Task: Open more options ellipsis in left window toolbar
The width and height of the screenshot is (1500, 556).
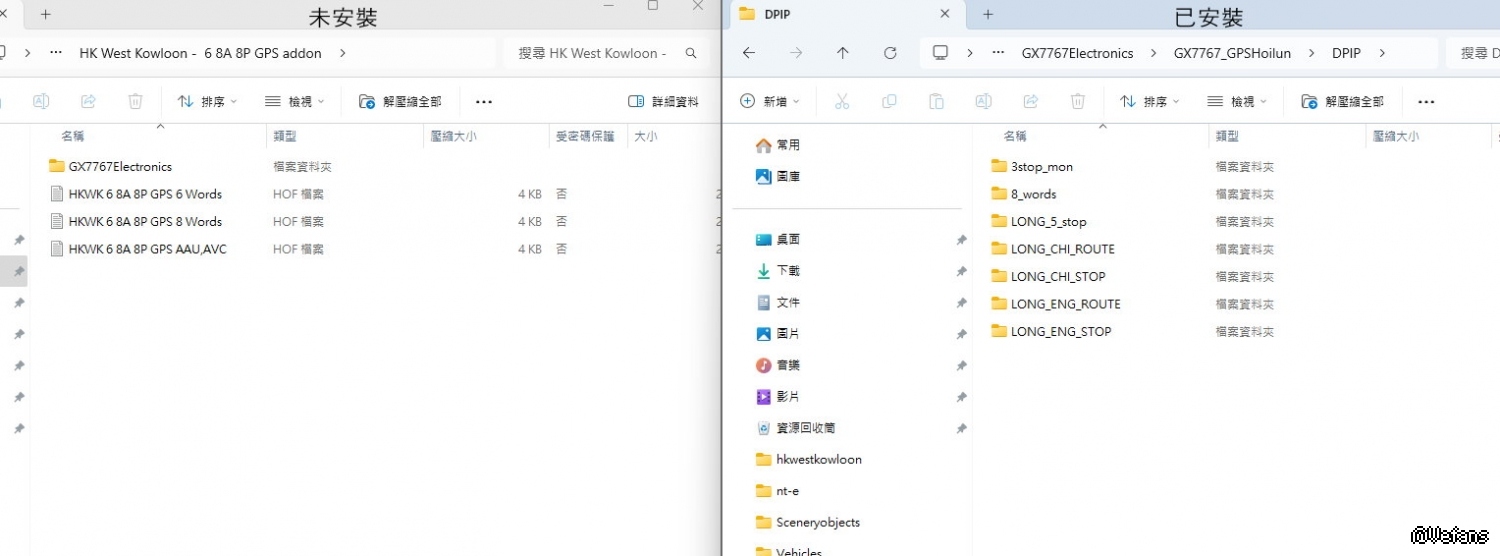Action: pyautogui.click(x=484, y=101)
